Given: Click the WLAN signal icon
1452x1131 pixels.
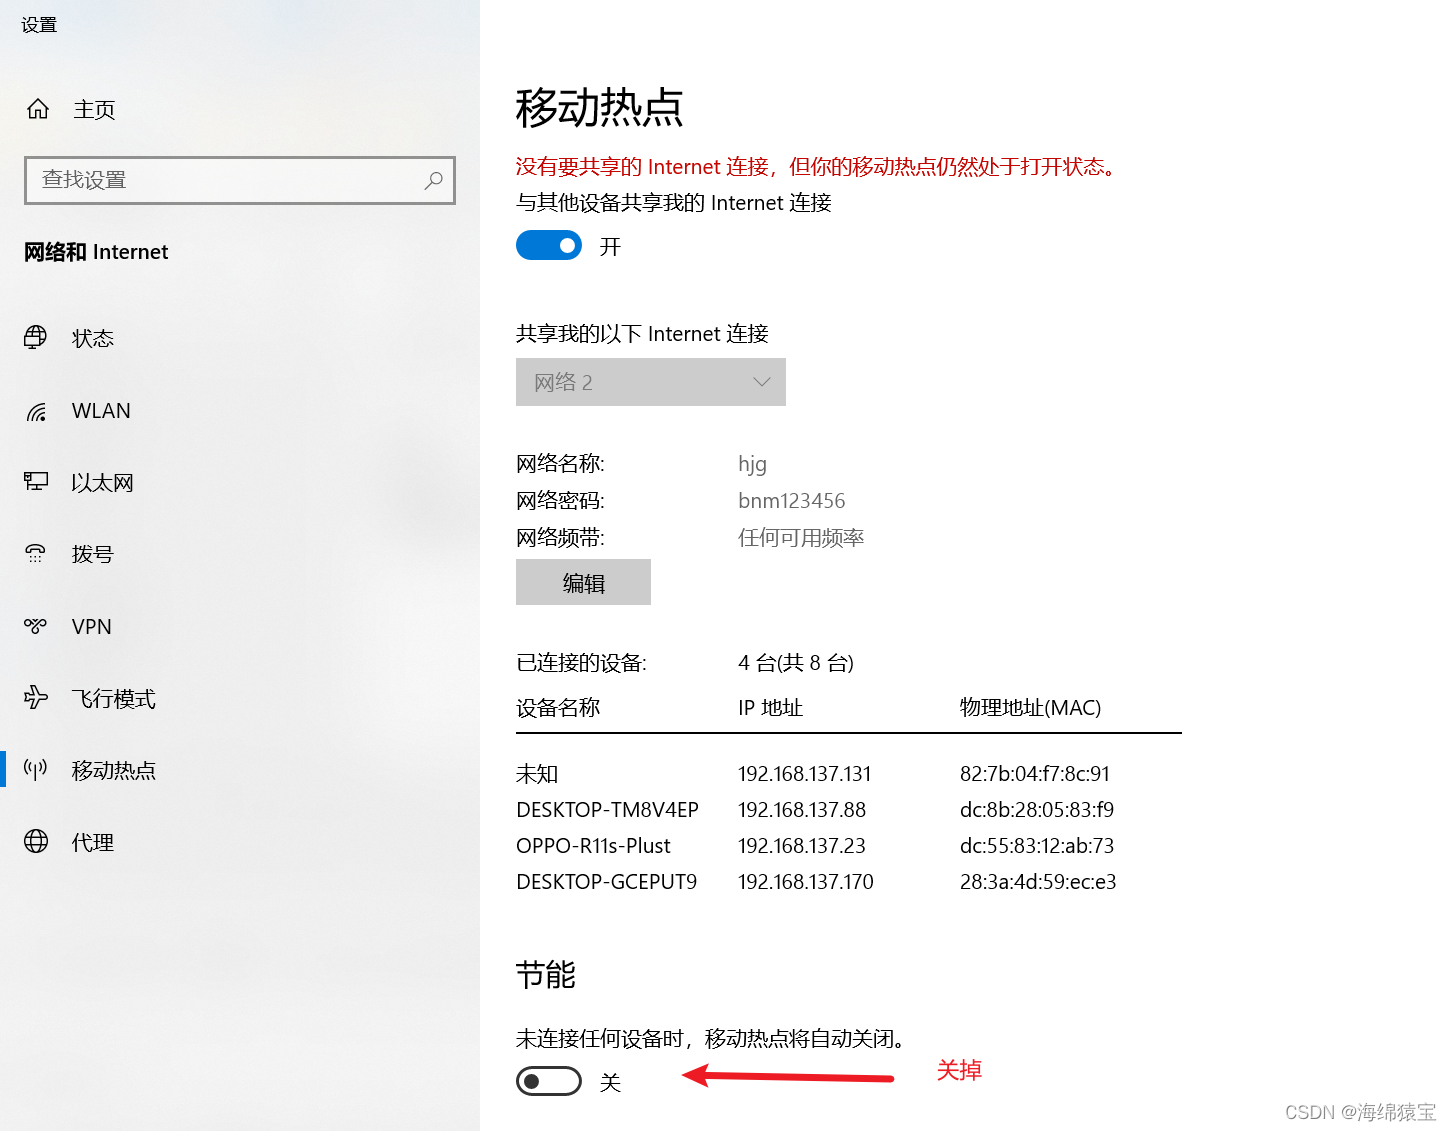Looking at the screenshot, I should [x=36, y=411].
